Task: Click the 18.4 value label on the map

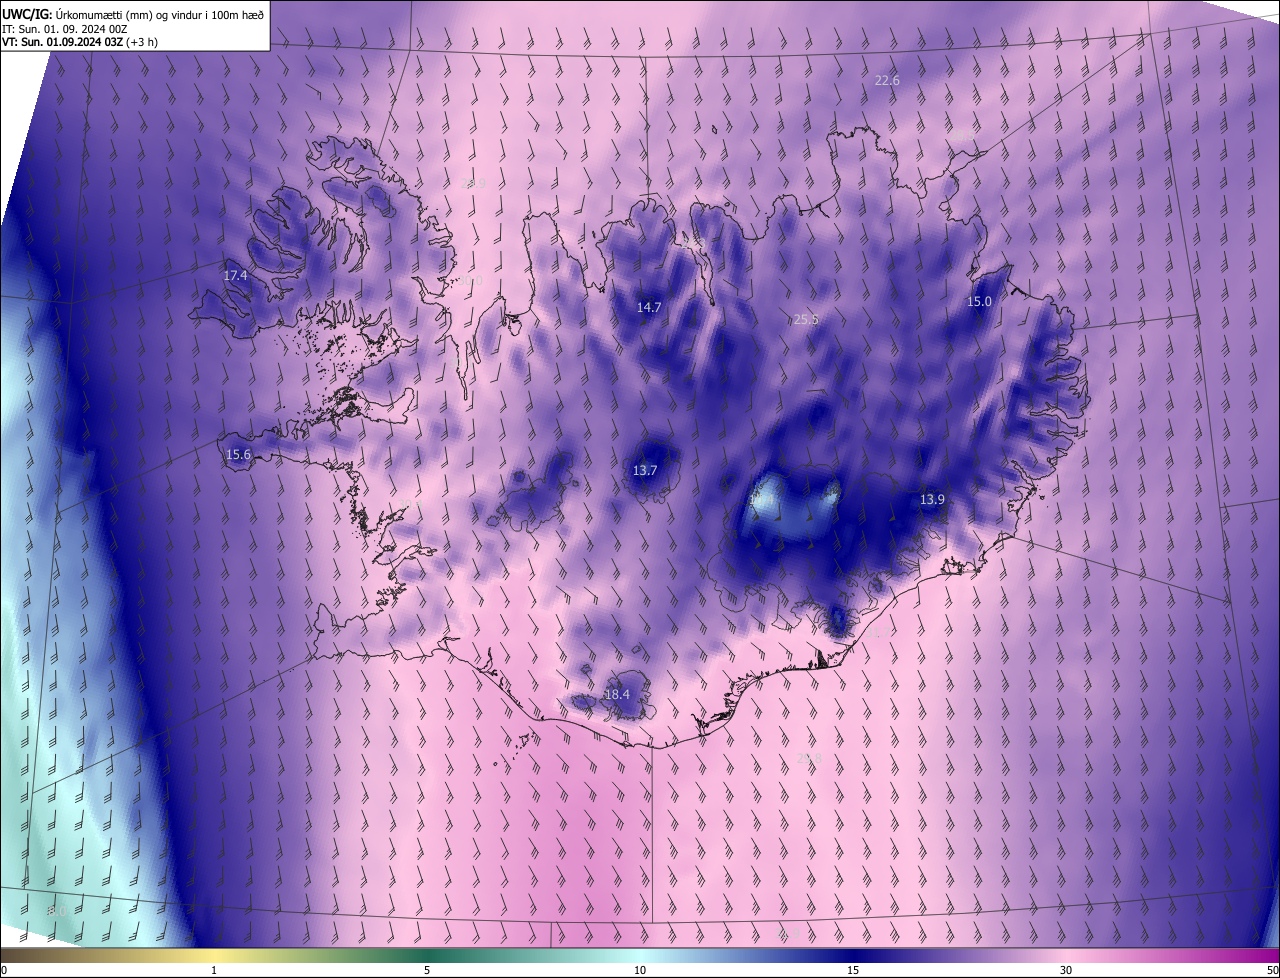Action: pyautogui.click(x=618, y=694)
